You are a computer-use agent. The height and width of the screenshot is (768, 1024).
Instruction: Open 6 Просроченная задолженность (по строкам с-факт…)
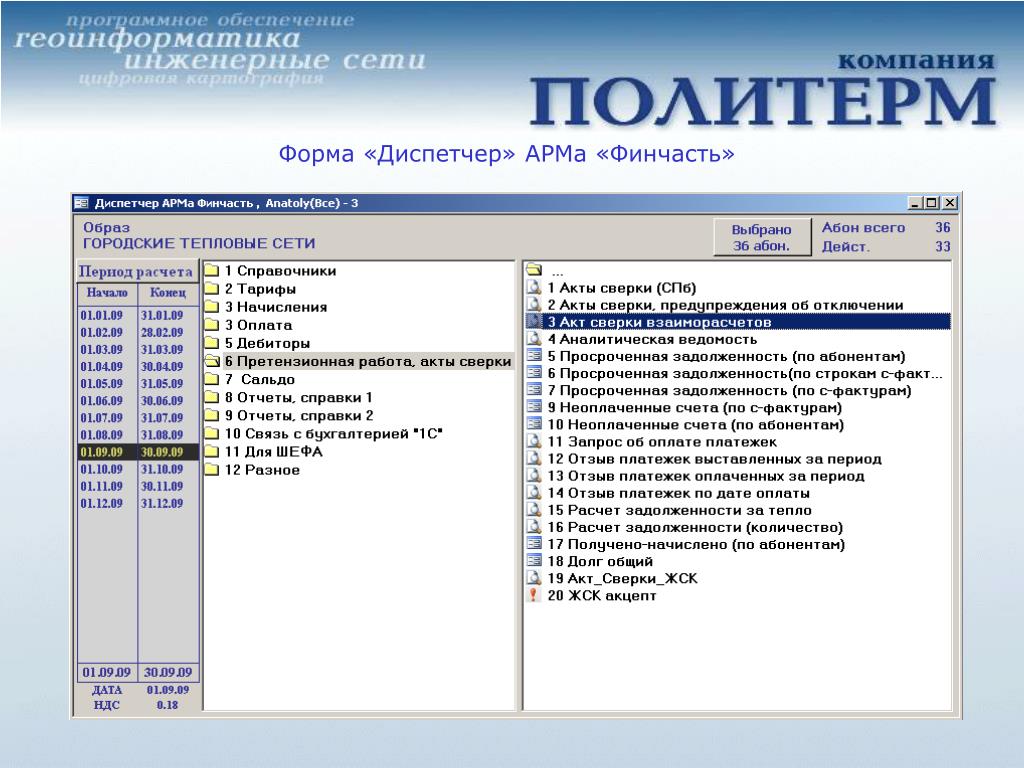click(744, 374)
